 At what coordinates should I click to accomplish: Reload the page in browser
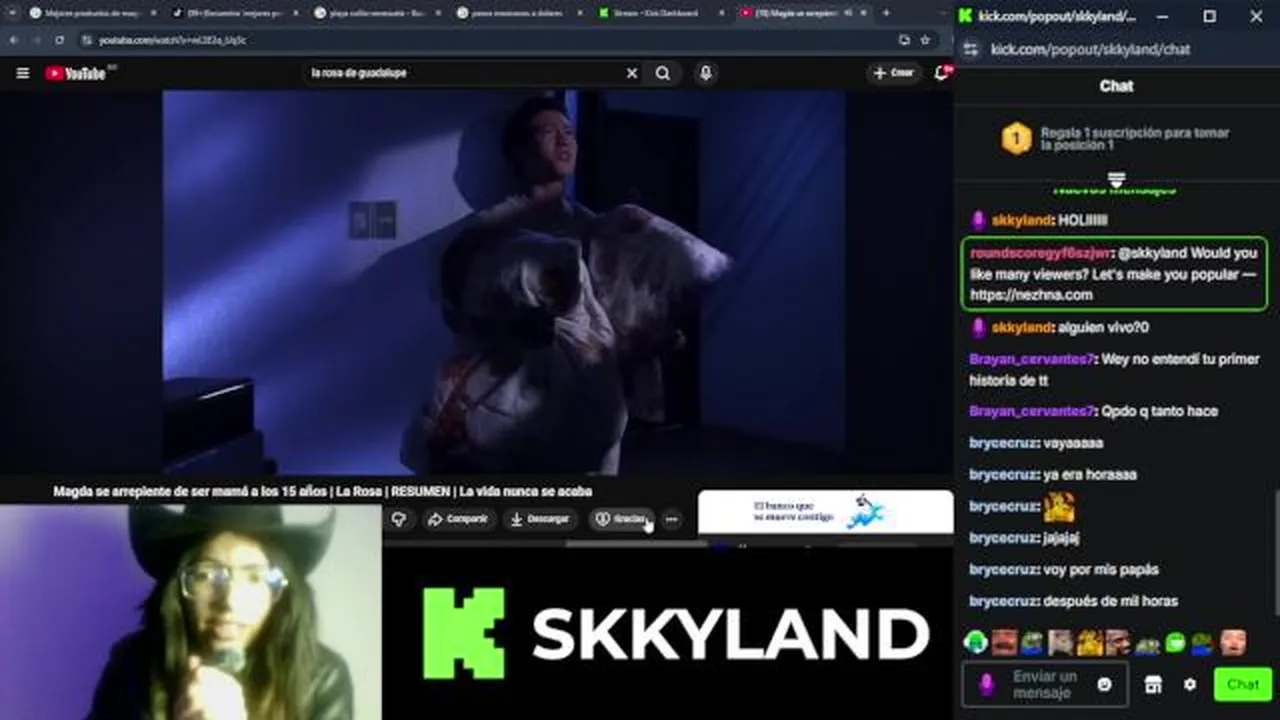60,40
